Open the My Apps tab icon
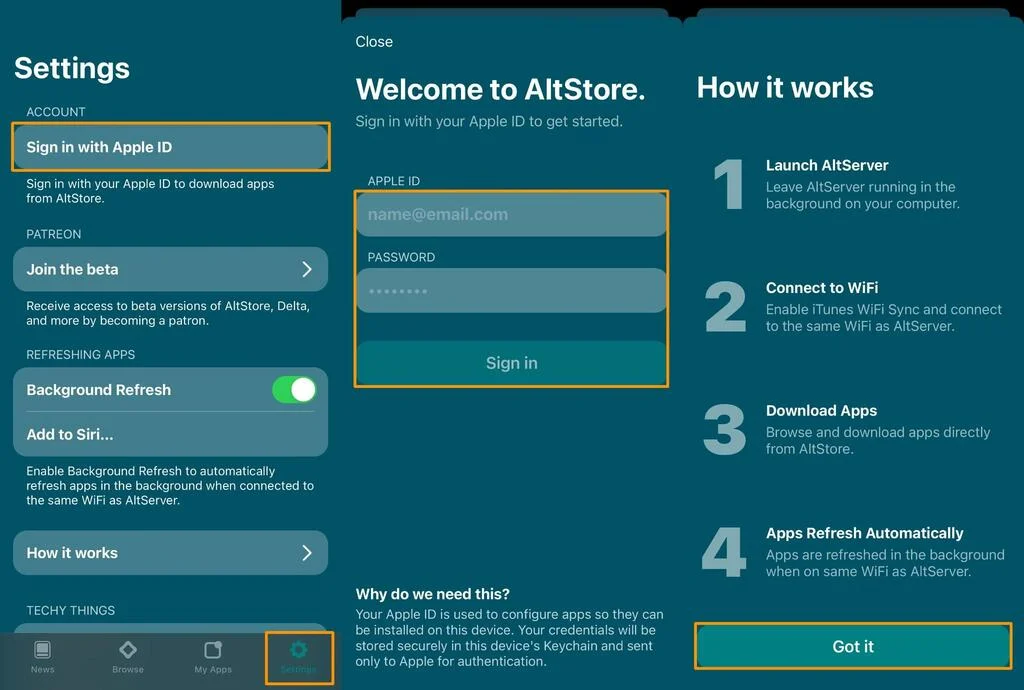The width and height of the screenshot is (1024, 690). pos(213,650)
